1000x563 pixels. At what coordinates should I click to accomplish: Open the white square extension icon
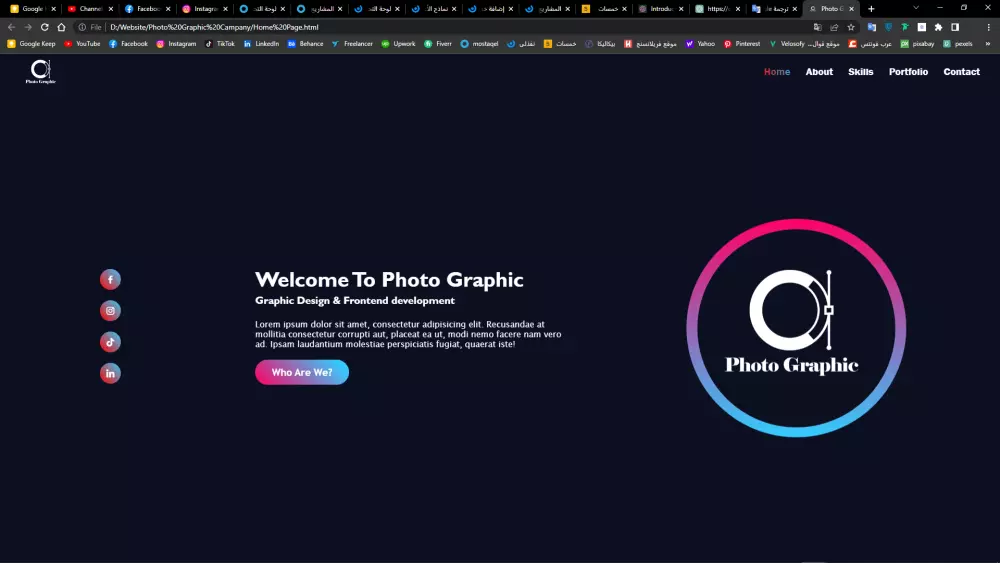[922, 27]
